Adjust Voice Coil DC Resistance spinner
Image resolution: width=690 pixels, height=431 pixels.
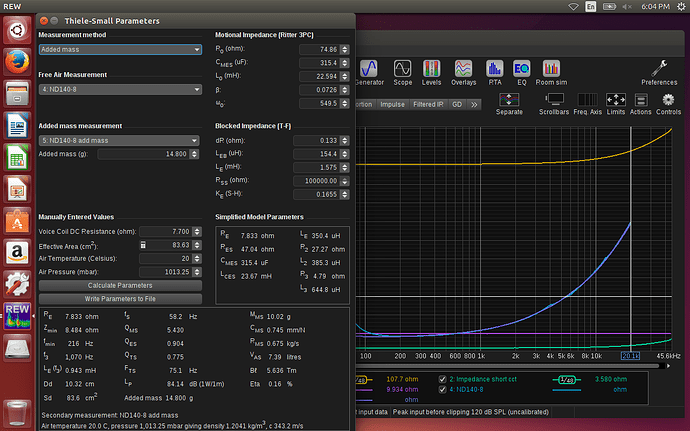[197, 232]
